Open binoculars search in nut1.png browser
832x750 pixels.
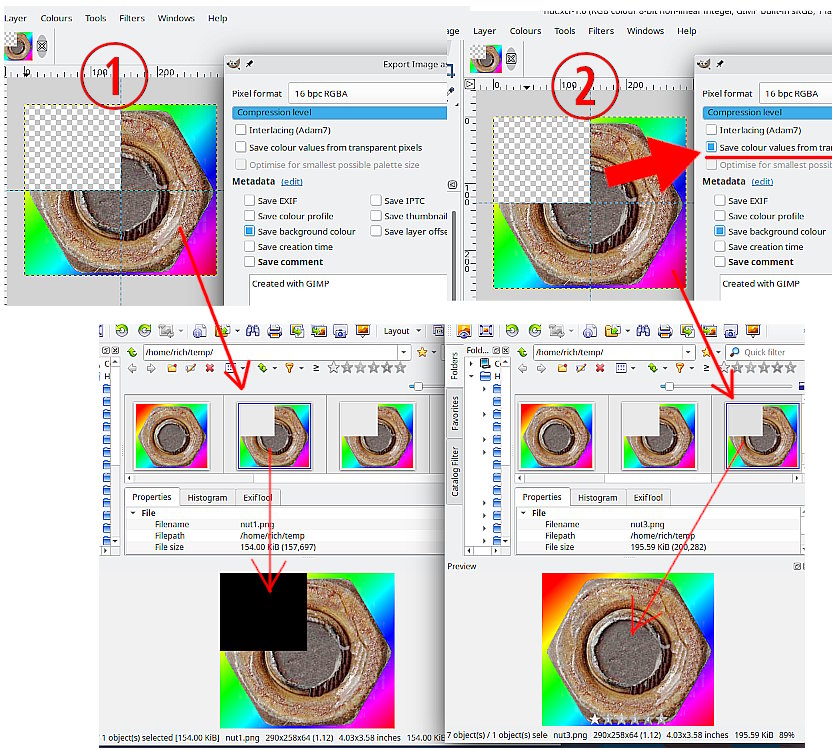click(x=253, y=331)
